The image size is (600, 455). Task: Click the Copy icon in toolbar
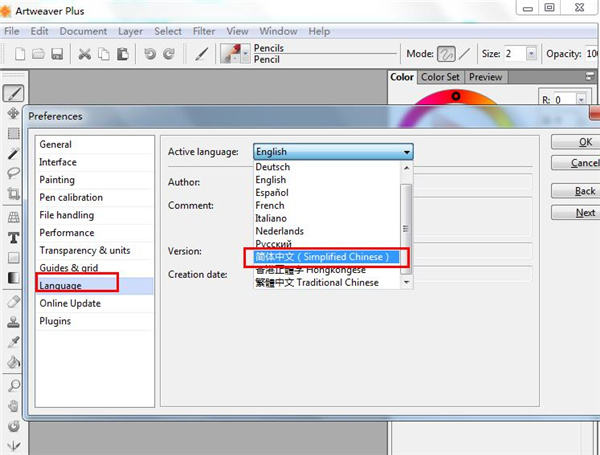coord(104,54)
